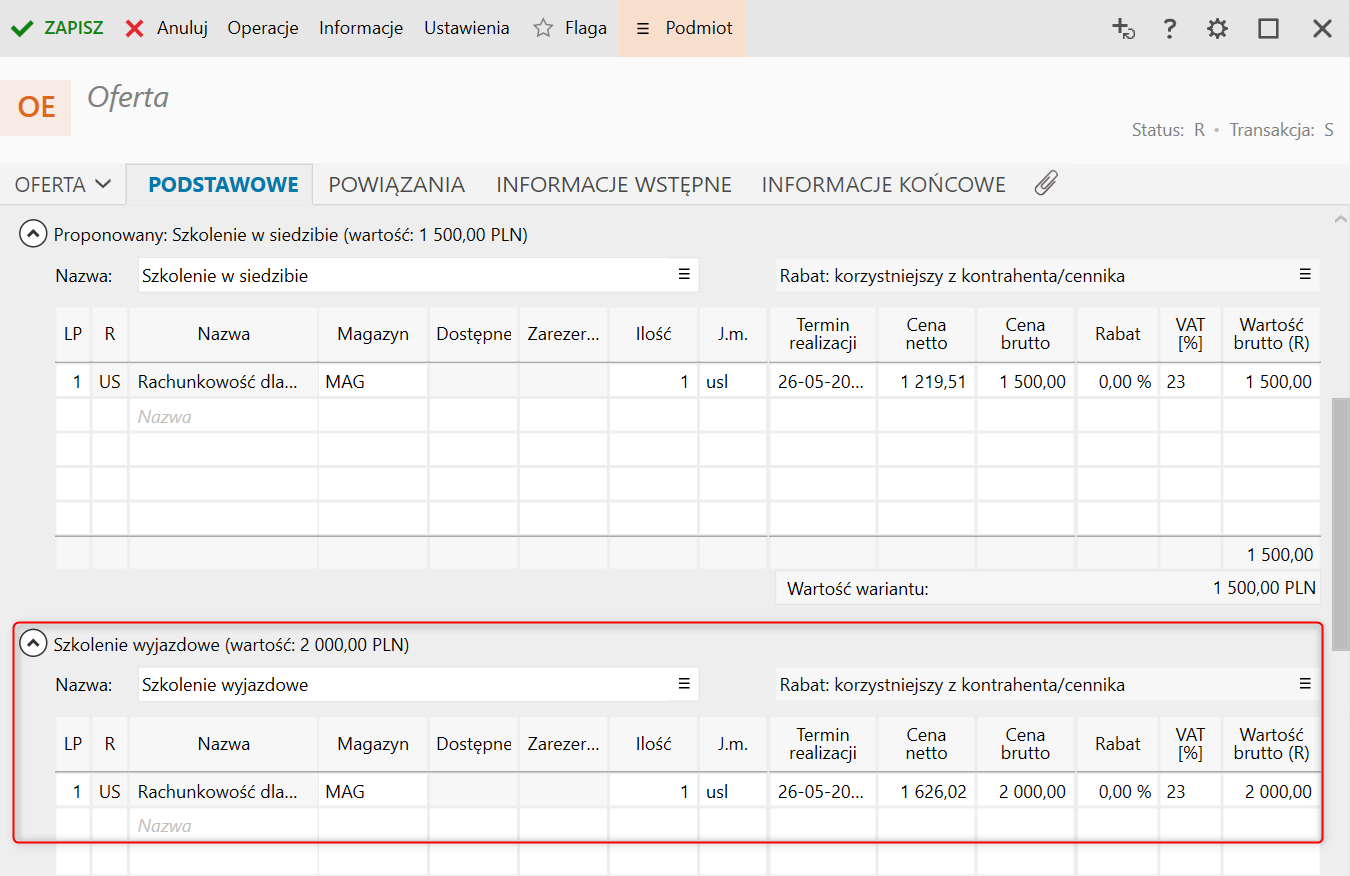Open attachments paperclip icon
The image size is (1350, 876).
point(1046,183)
